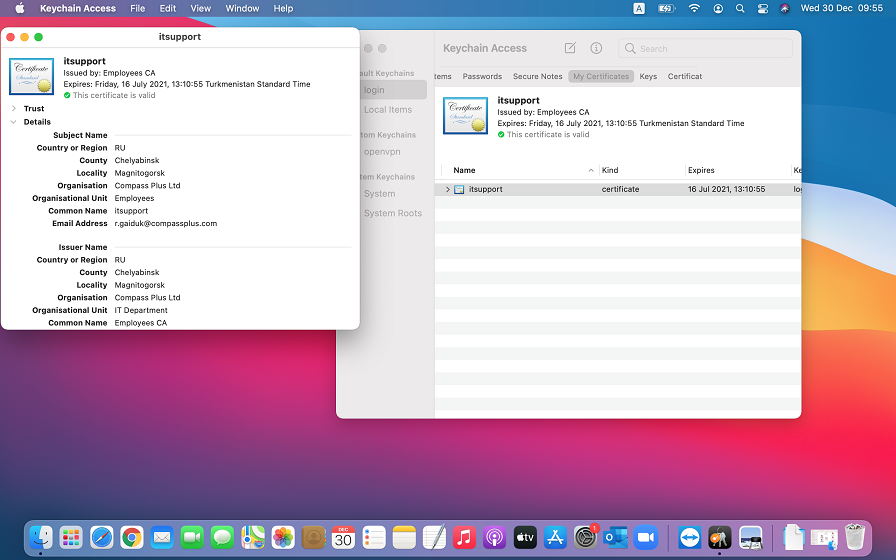
Task: Switch to the Keys tab
Action: coord(648,76)
